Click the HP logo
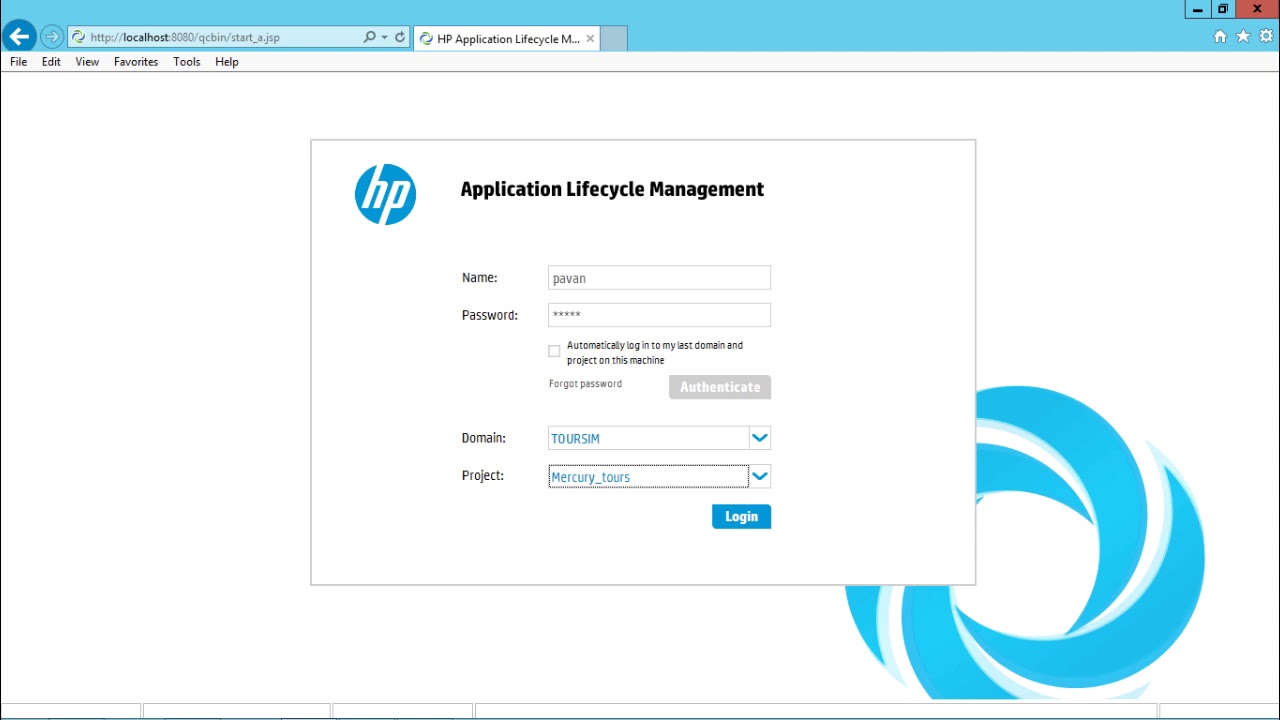 [x=385, y=194]
